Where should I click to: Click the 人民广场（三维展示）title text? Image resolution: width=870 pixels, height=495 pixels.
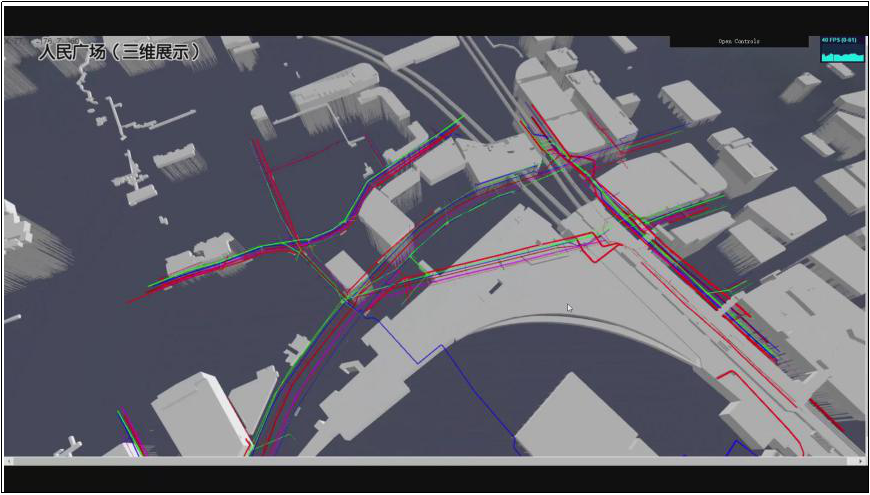[119, 53]
